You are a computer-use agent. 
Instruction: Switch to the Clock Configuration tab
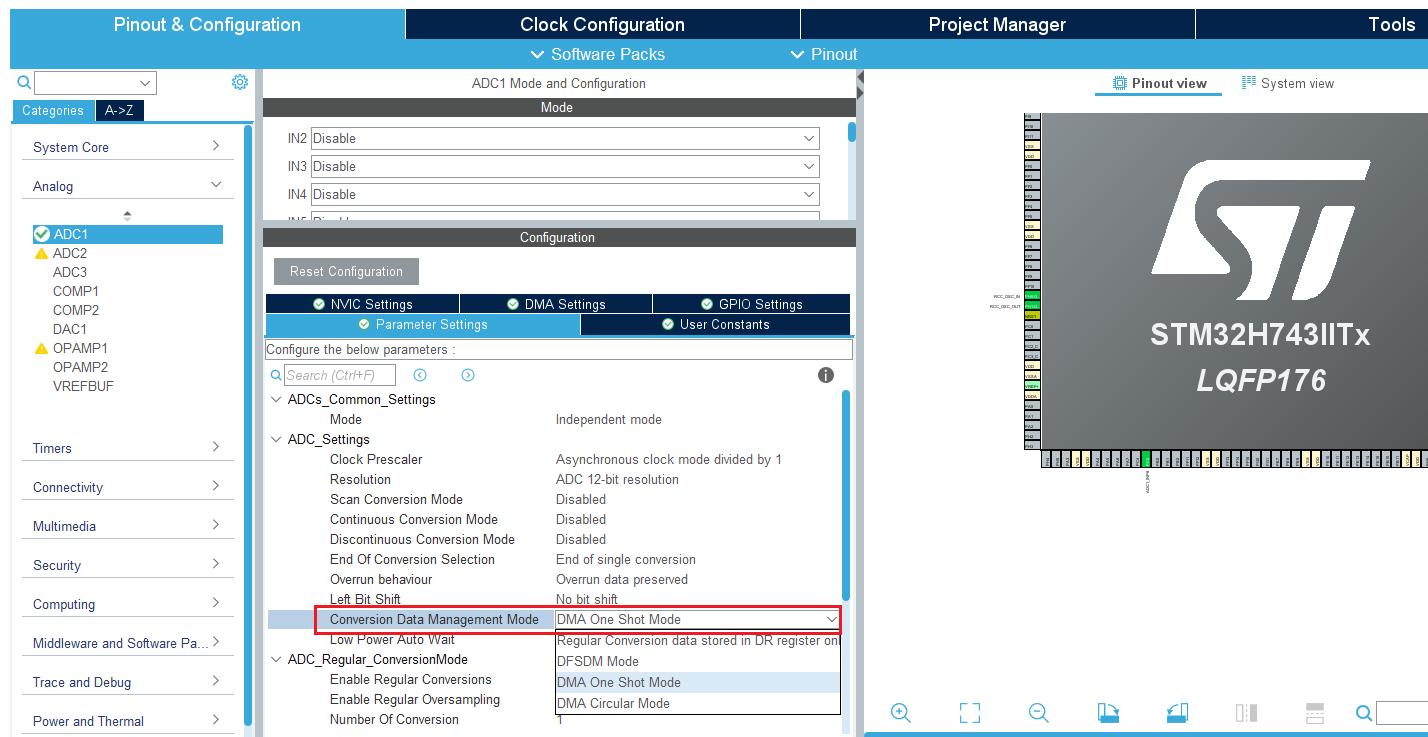(602, 24)
